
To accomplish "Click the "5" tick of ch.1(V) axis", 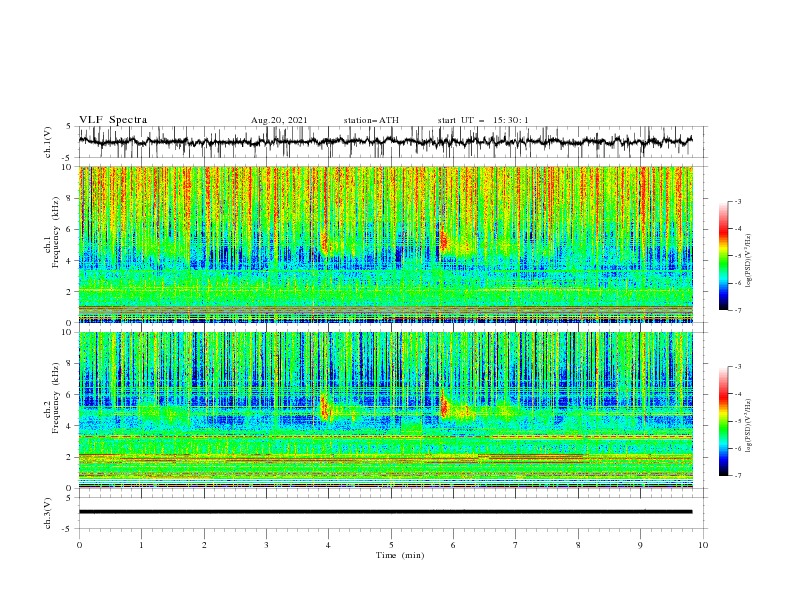I will (x=70, y=126).
